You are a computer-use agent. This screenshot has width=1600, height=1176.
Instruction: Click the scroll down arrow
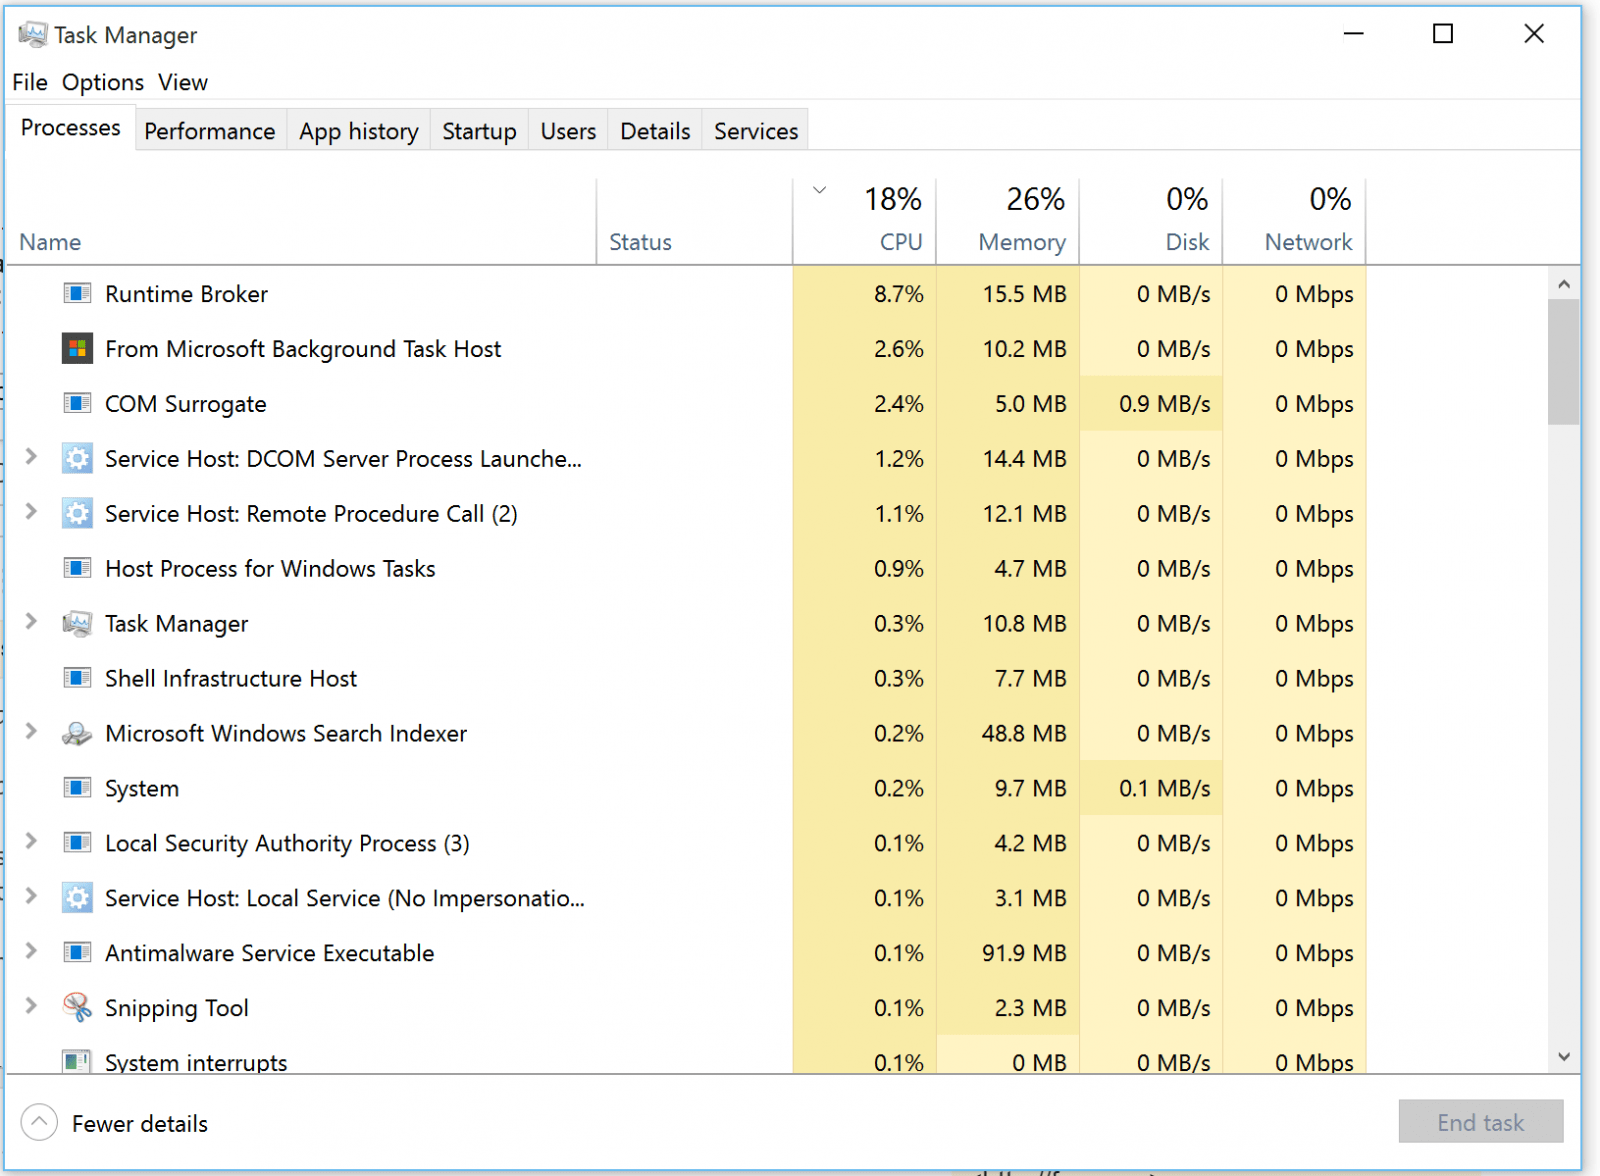1564,1057
